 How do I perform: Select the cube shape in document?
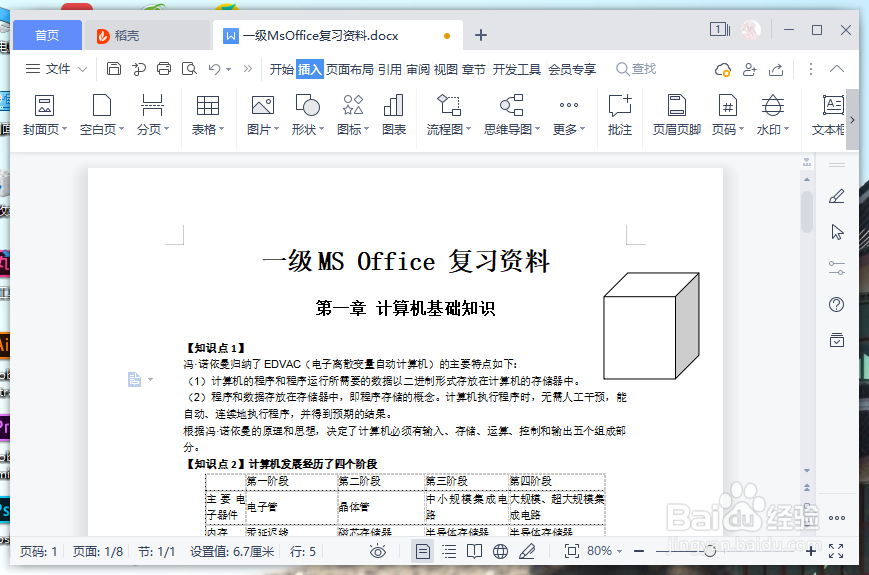(x=651, y=326)
